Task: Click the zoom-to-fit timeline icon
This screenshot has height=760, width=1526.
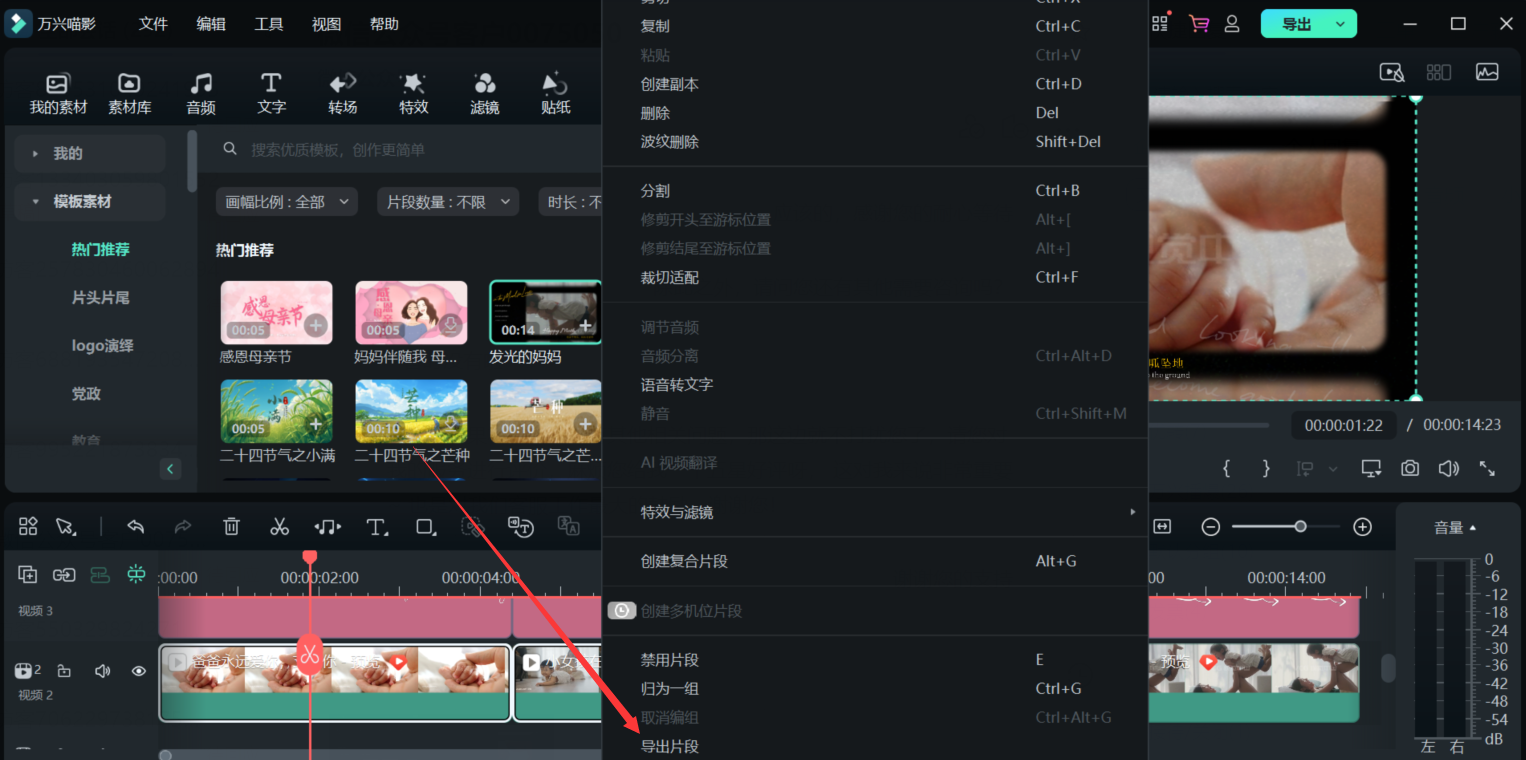Action: (x=1162, y=526)
